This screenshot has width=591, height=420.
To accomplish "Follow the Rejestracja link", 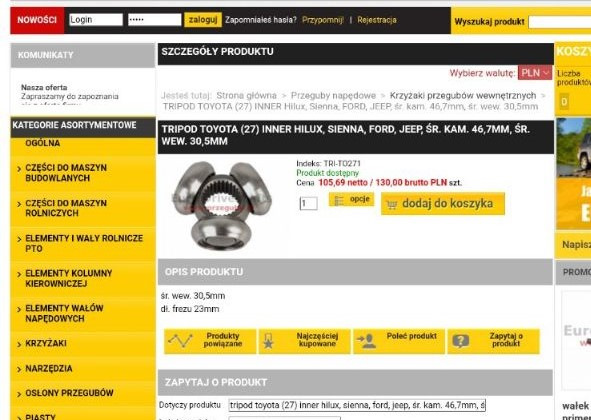I will coord(377,20).
